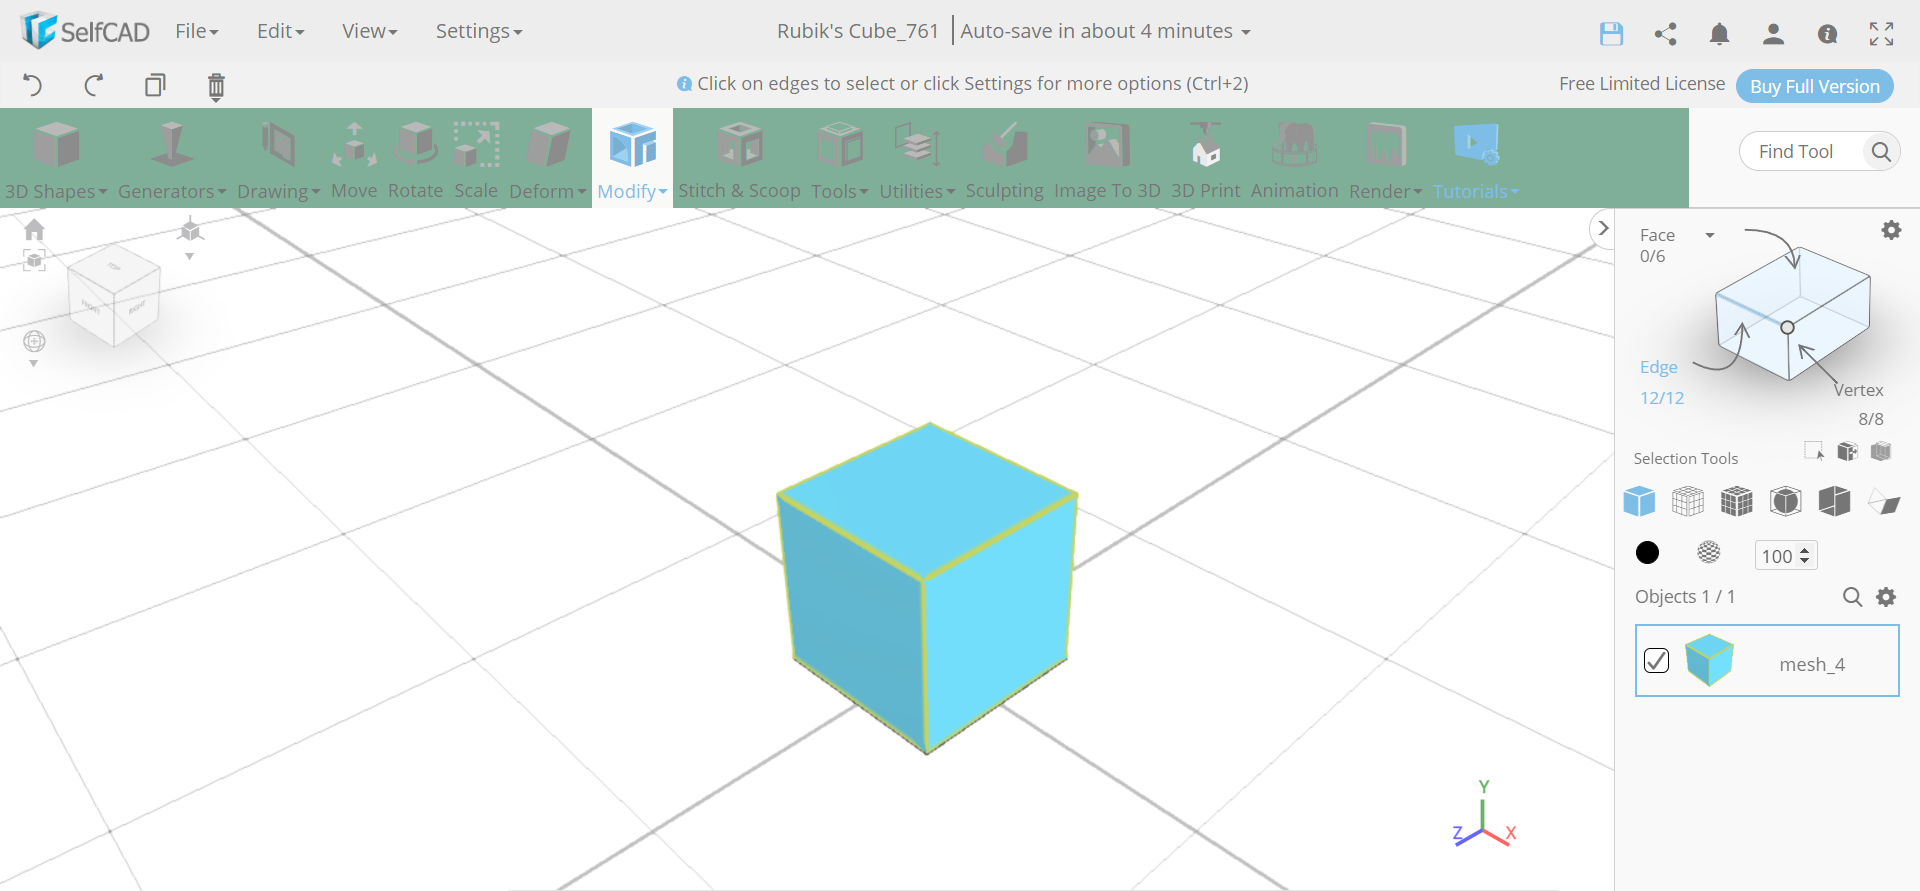Switch to Face selection mode
The width and height of the screenshot is (1920, 891).
point(1657,235)
